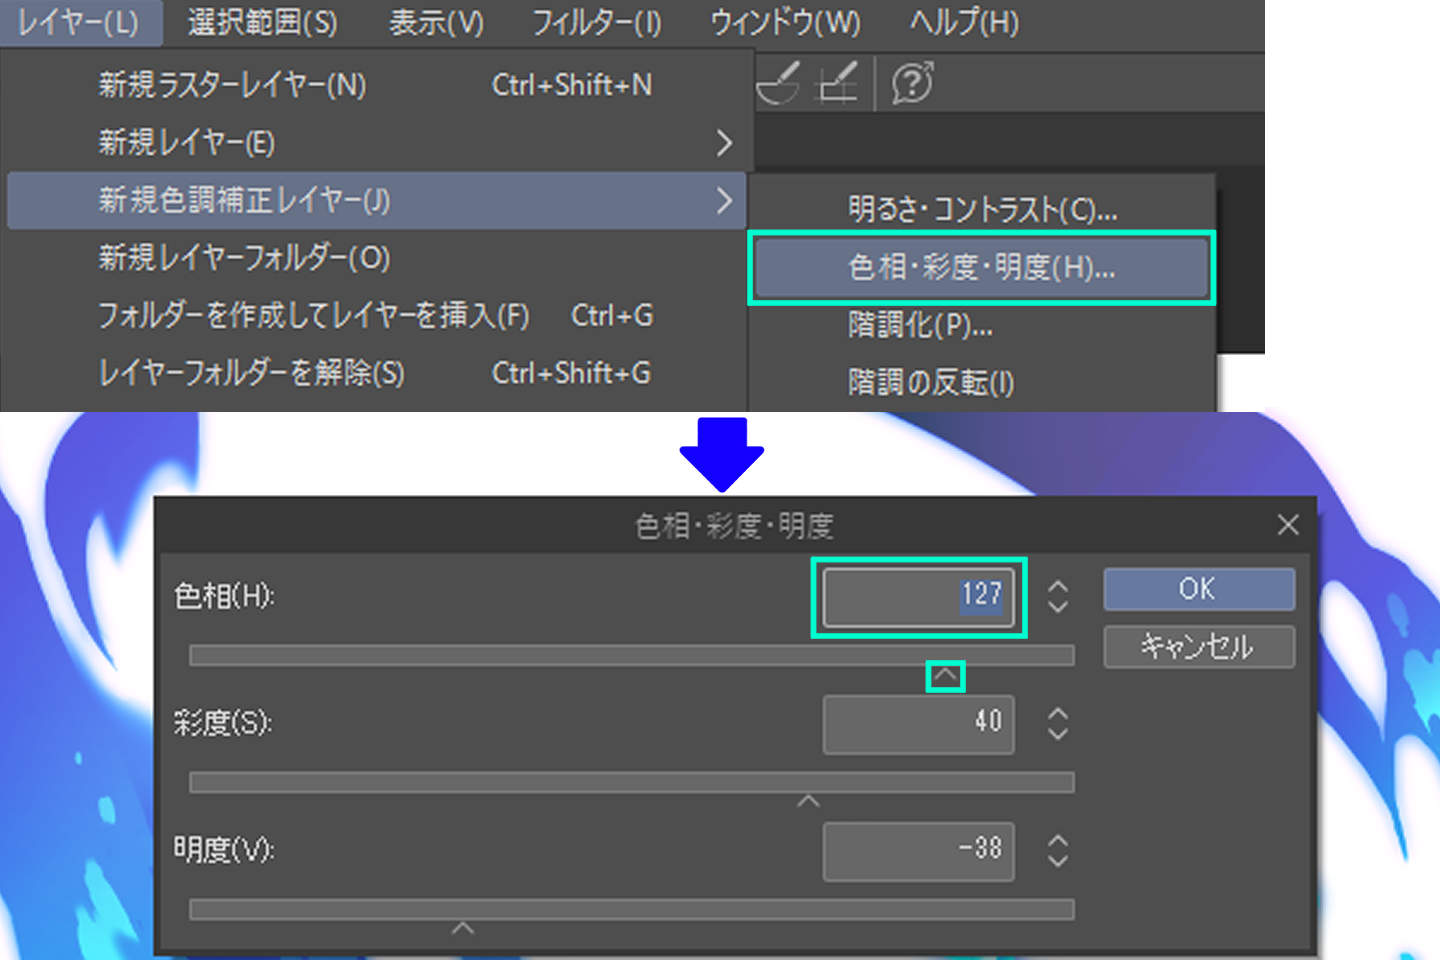Open the レイヤー(L) menu
Screen dimensions: 1440x960
tap(80, 22)
